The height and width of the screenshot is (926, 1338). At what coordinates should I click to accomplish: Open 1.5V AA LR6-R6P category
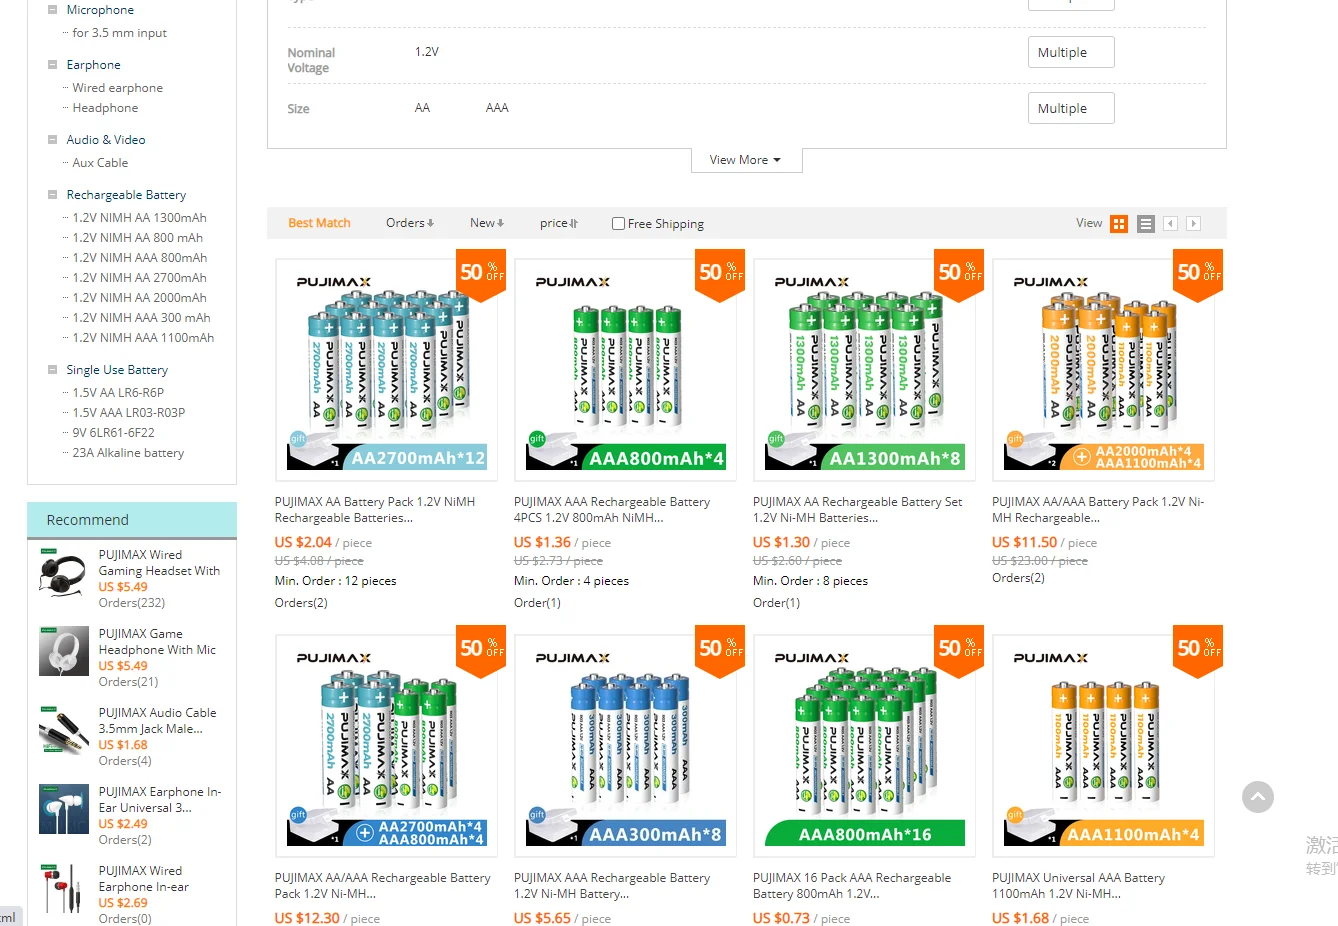coord(118,393)
